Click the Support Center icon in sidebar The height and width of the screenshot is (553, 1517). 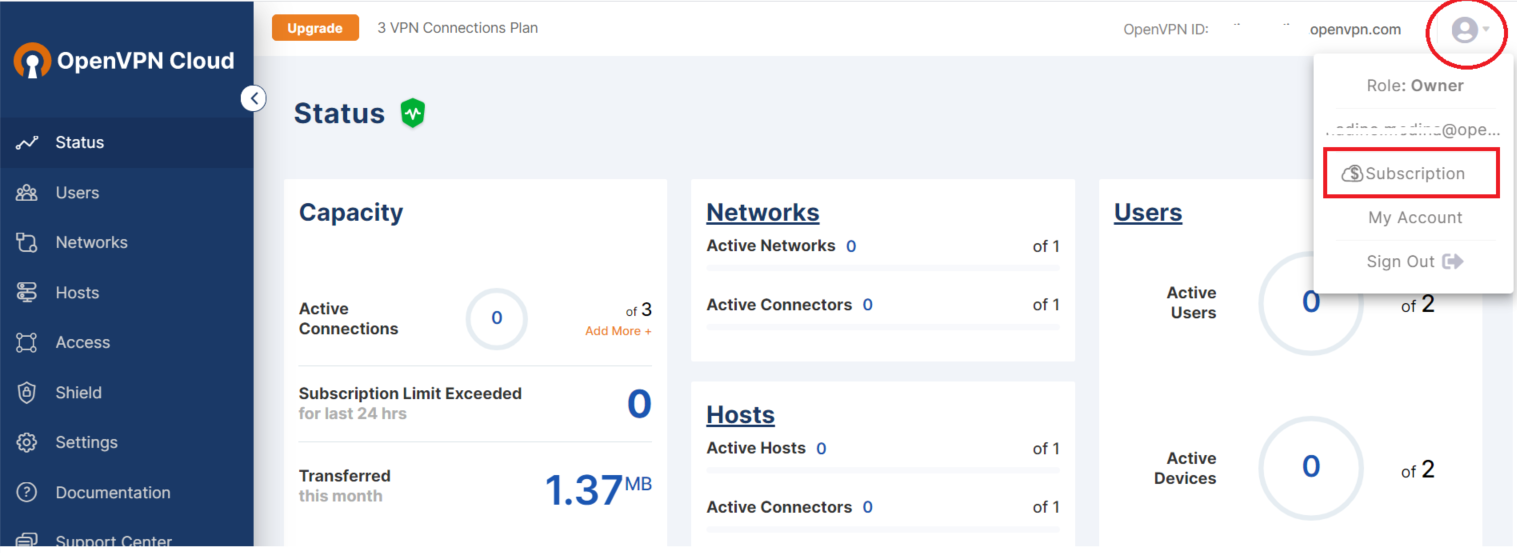tap(27, 540)
